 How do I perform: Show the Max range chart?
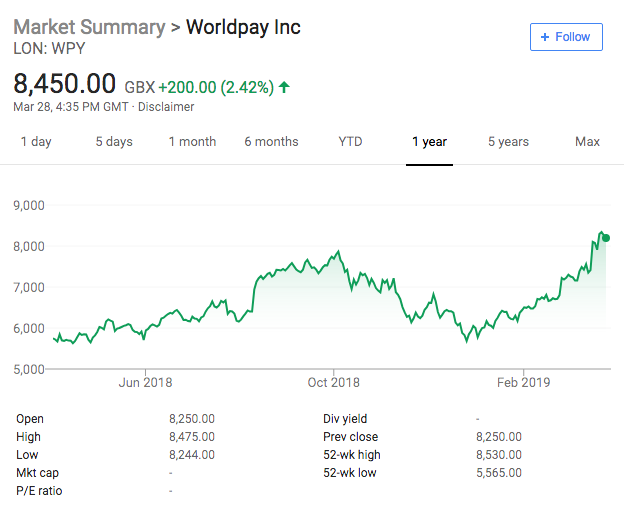[x=587, y=142]
